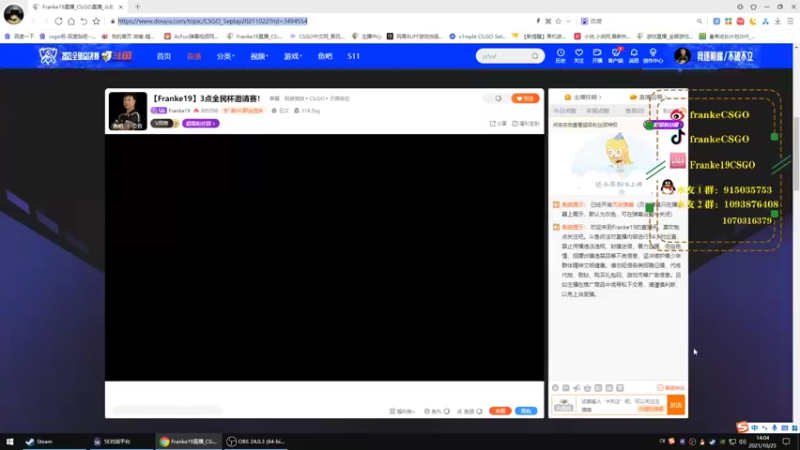Open a new browser tab with plus button
Image resolution: width=800 pixels, height=450 pixels.
point(137,7)
